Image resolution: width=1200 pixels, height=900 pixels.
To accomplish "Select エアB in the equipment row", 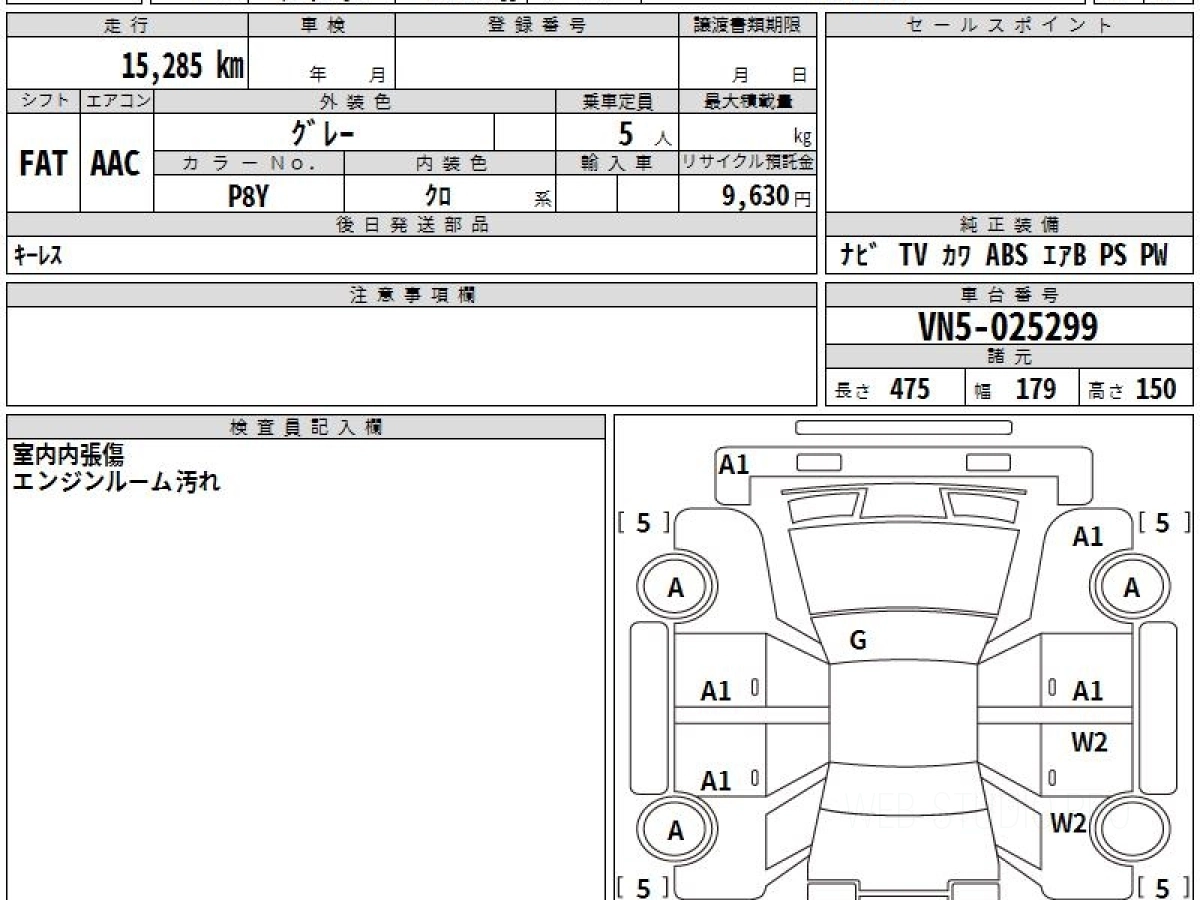I will tap(1064, 256).
